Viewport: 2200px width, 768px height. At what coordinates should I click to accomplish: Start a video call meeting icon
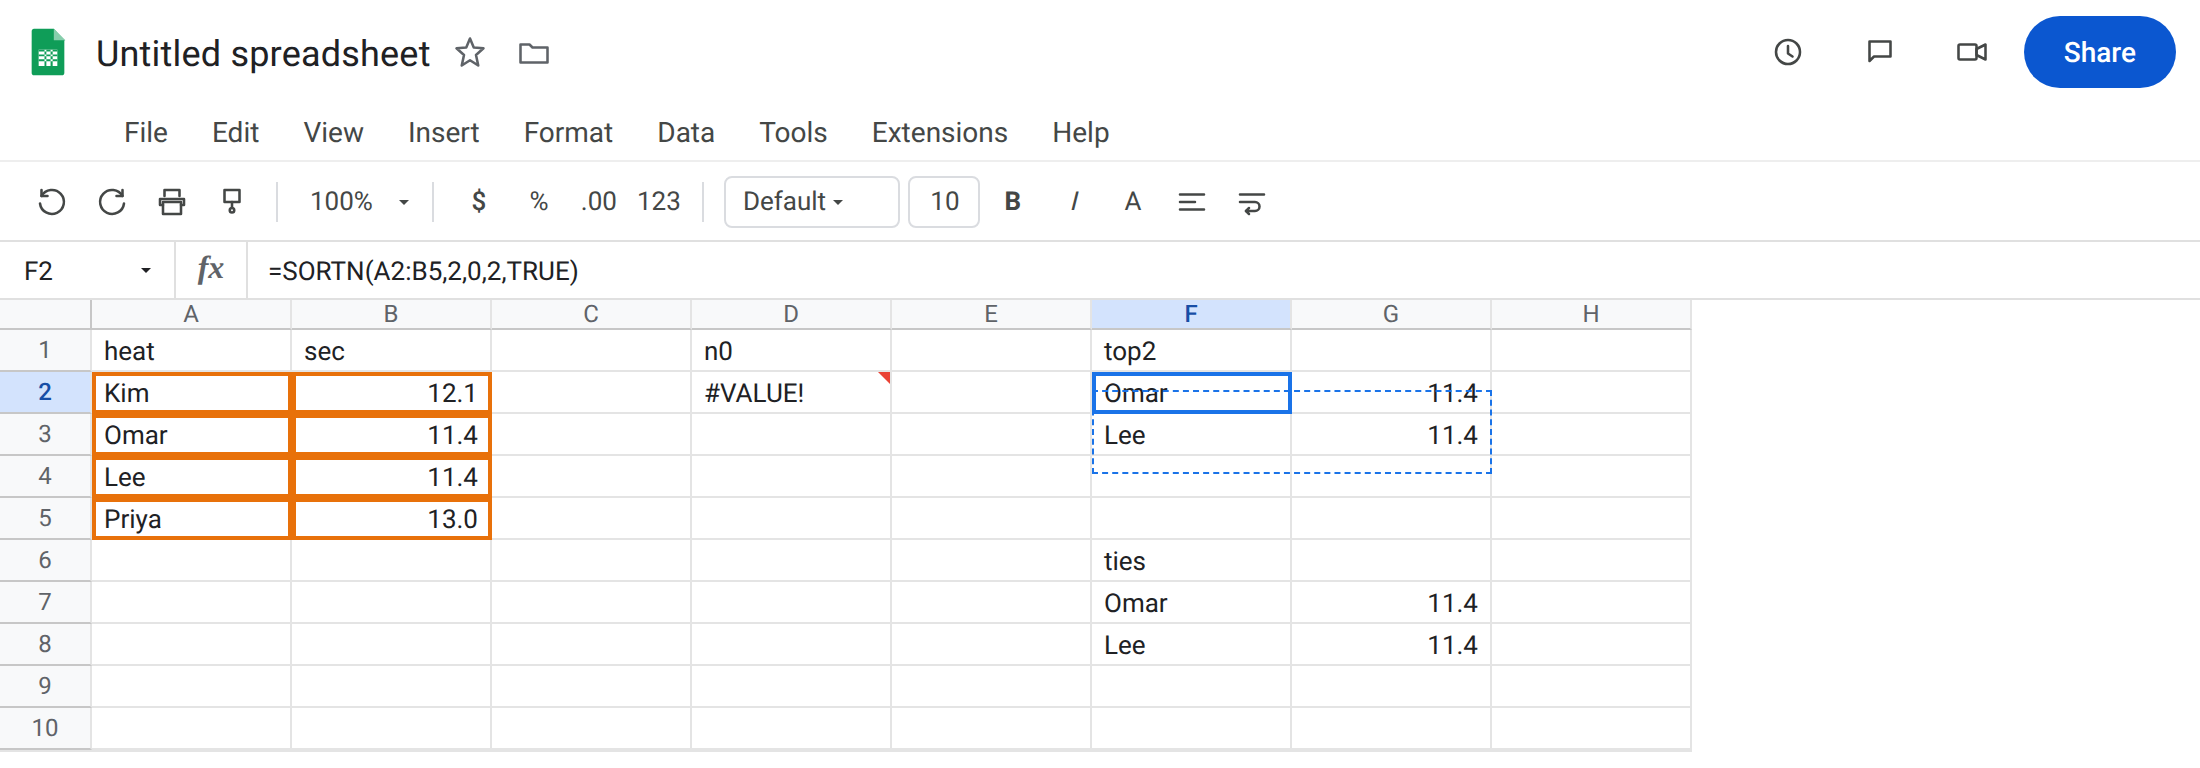click(x=1972, y=52)
